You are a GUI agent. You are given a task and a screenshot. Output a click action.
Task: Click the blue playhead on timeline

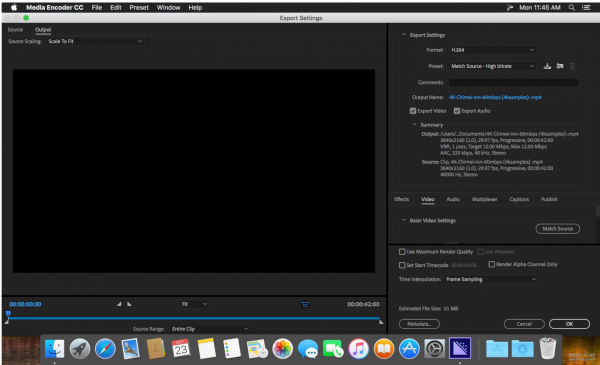pos(8,314)
